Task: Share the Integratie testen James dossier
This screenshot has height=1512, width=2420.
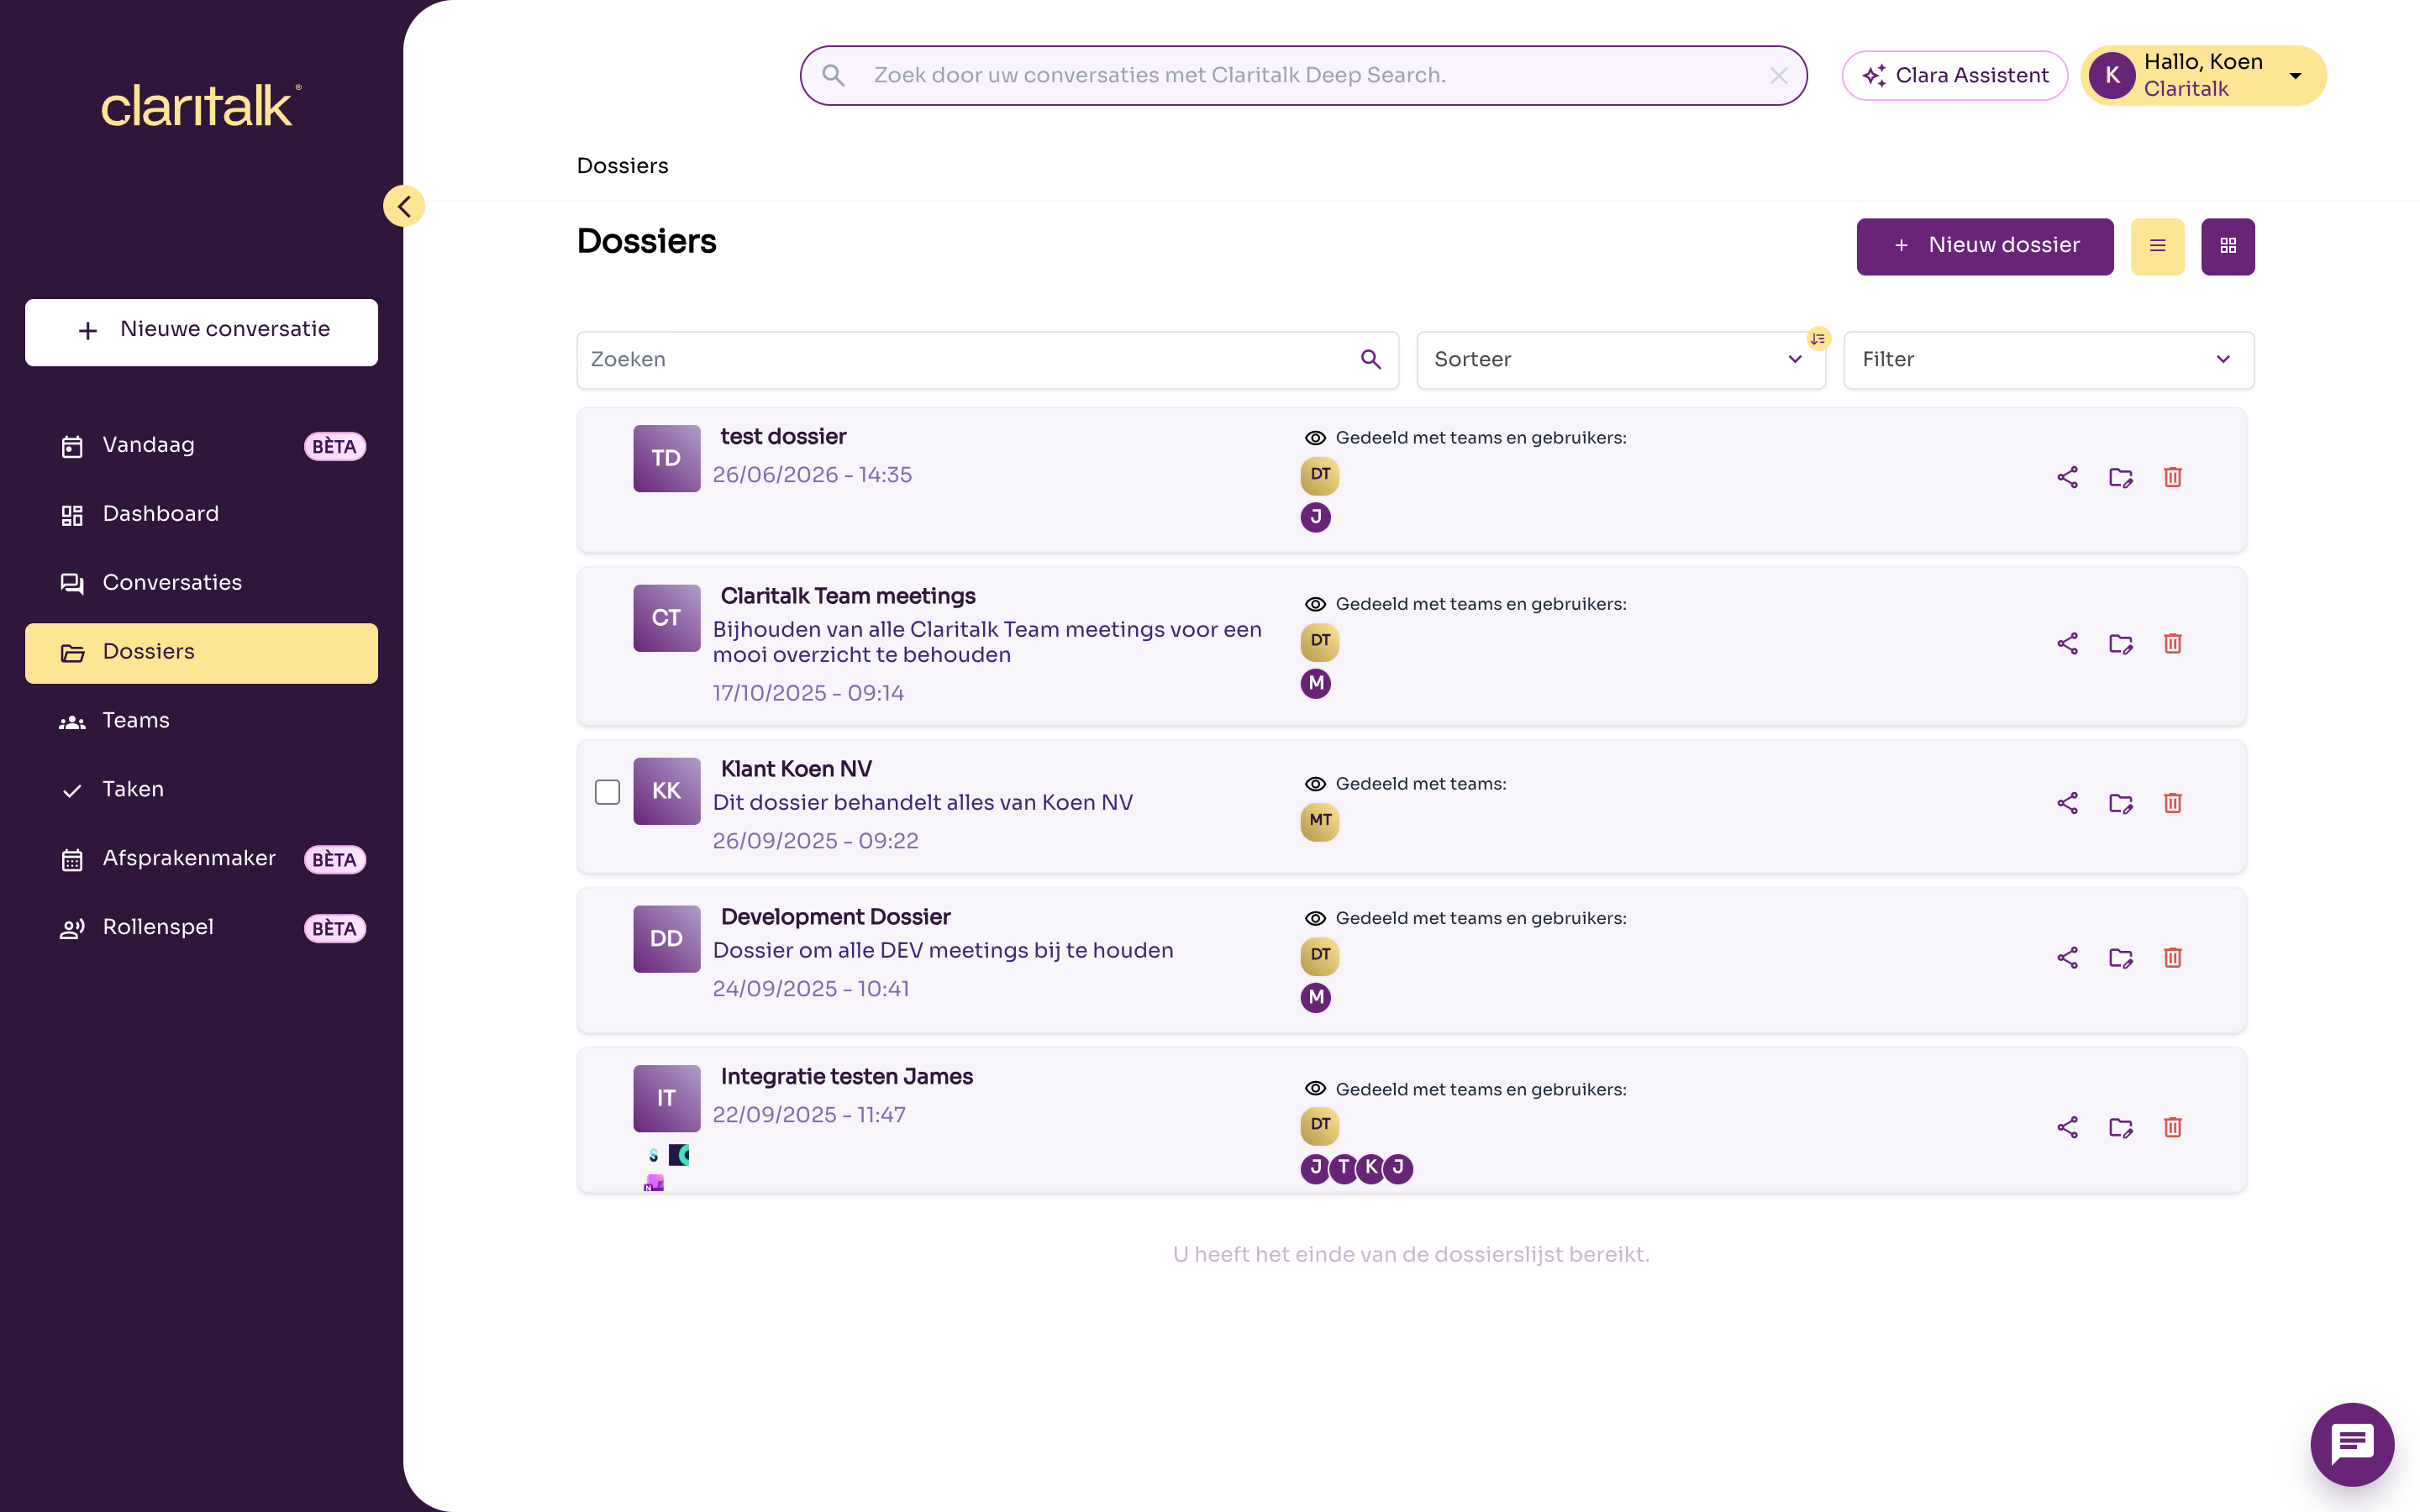Action: [2067, 1127]
